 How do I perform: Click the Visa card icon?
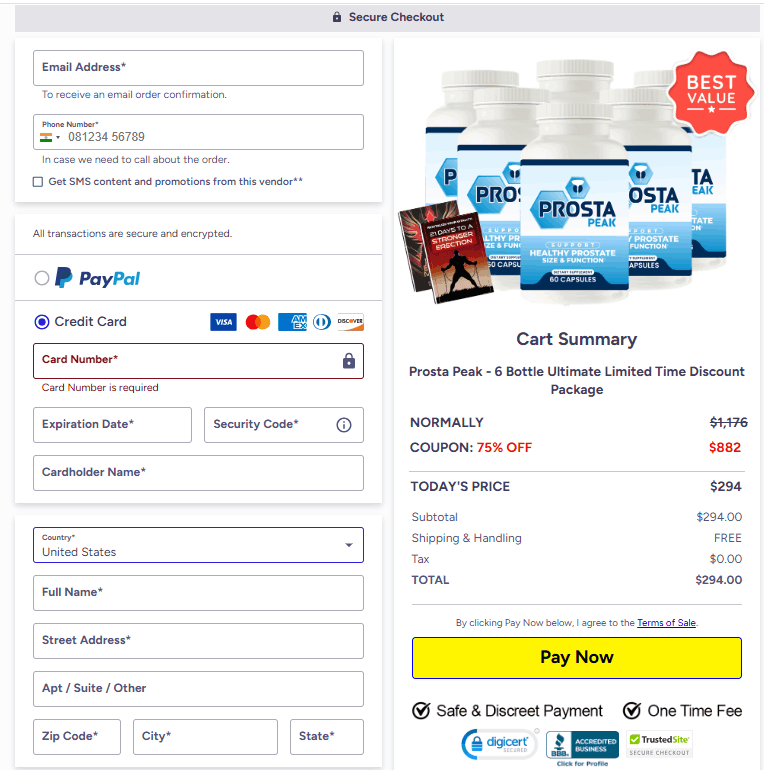click(223, 322)
